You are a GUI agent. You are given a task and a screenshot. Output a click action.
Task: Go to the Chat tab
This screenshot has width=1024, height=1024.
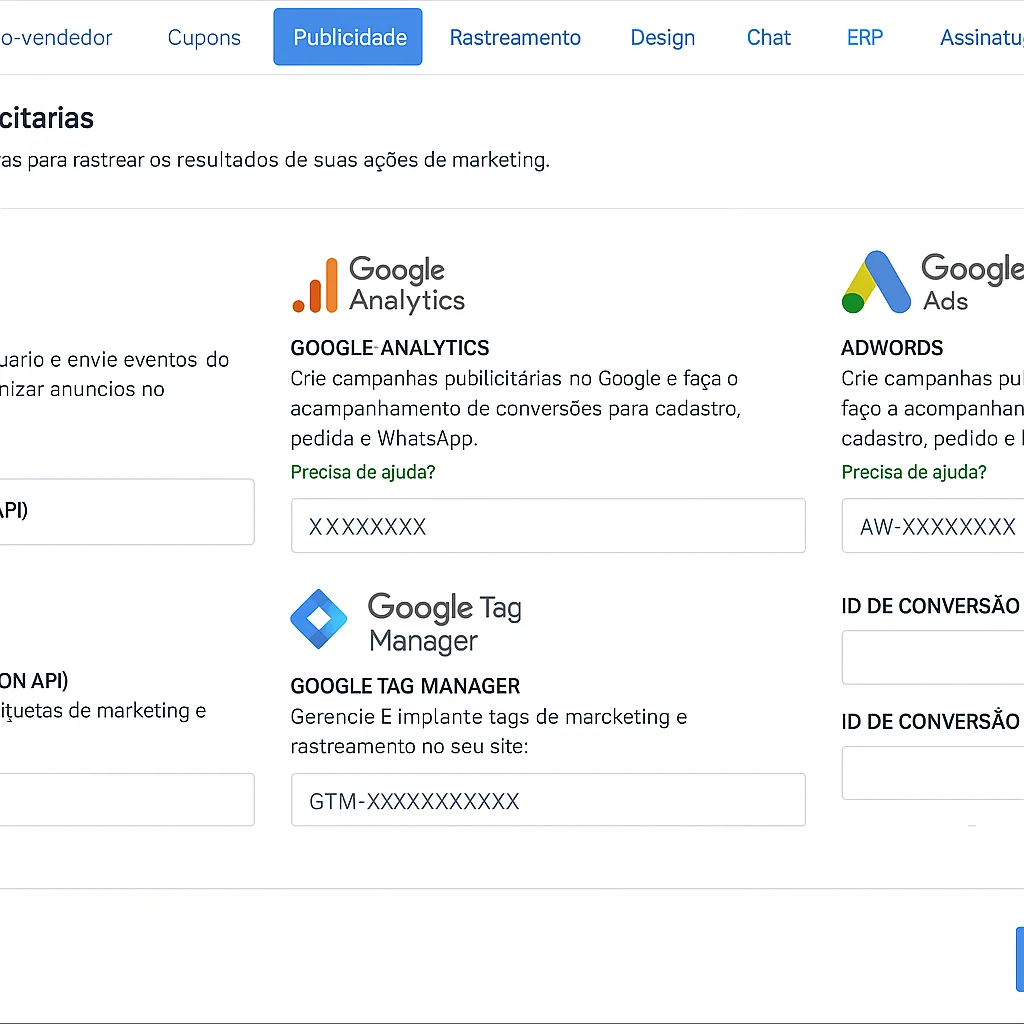[768, 37]
